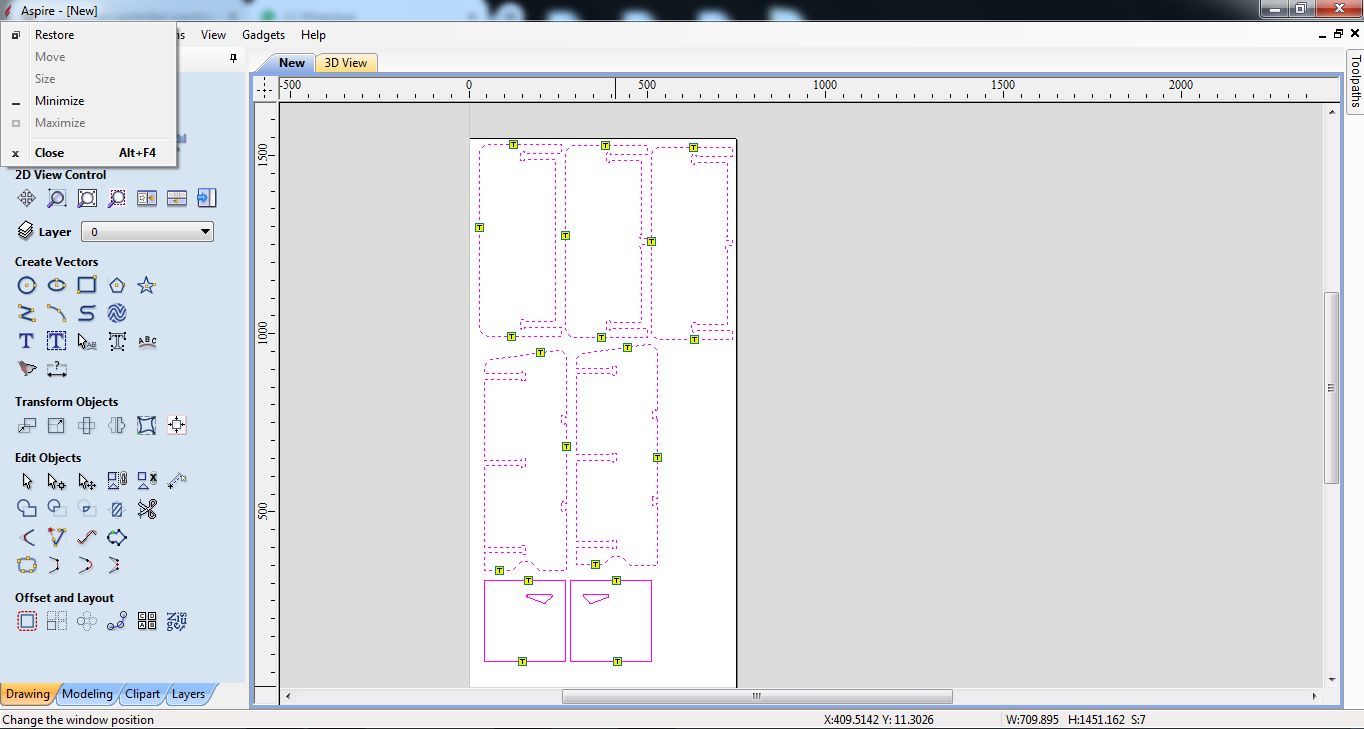The width and height of the screenshot is (1364, 729).
Task: Choose the Draw Ellipse tool
Action: [x=57, y=285]
